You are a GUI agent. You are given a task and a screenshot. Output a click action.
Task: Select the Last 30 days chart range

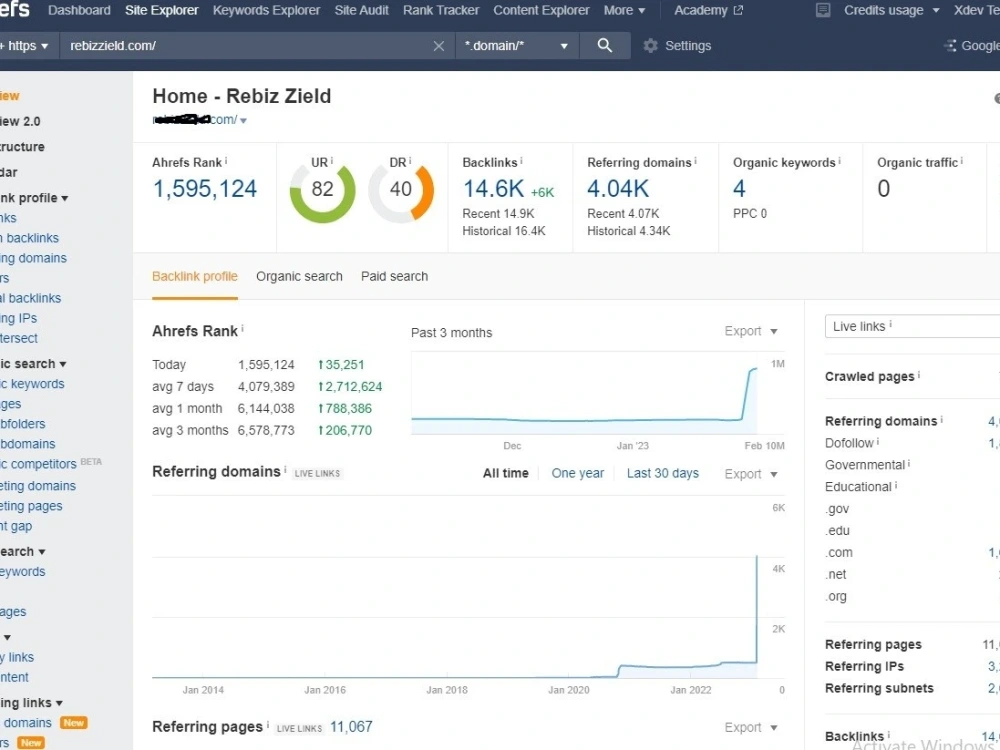point(663,473)
